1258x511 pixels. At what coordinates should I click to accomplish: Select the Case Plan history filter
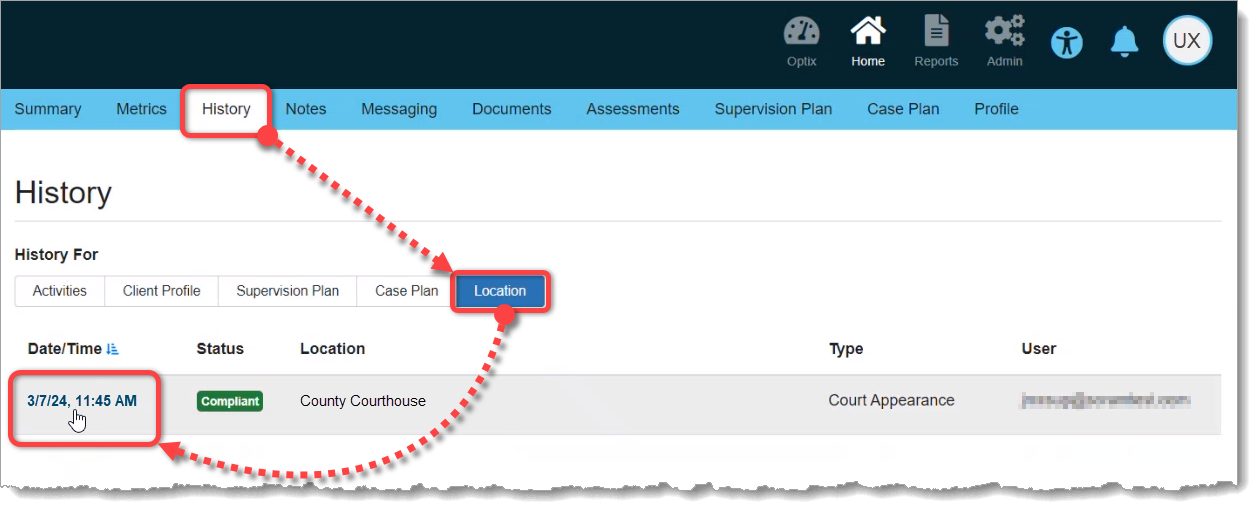coord(406,291)
